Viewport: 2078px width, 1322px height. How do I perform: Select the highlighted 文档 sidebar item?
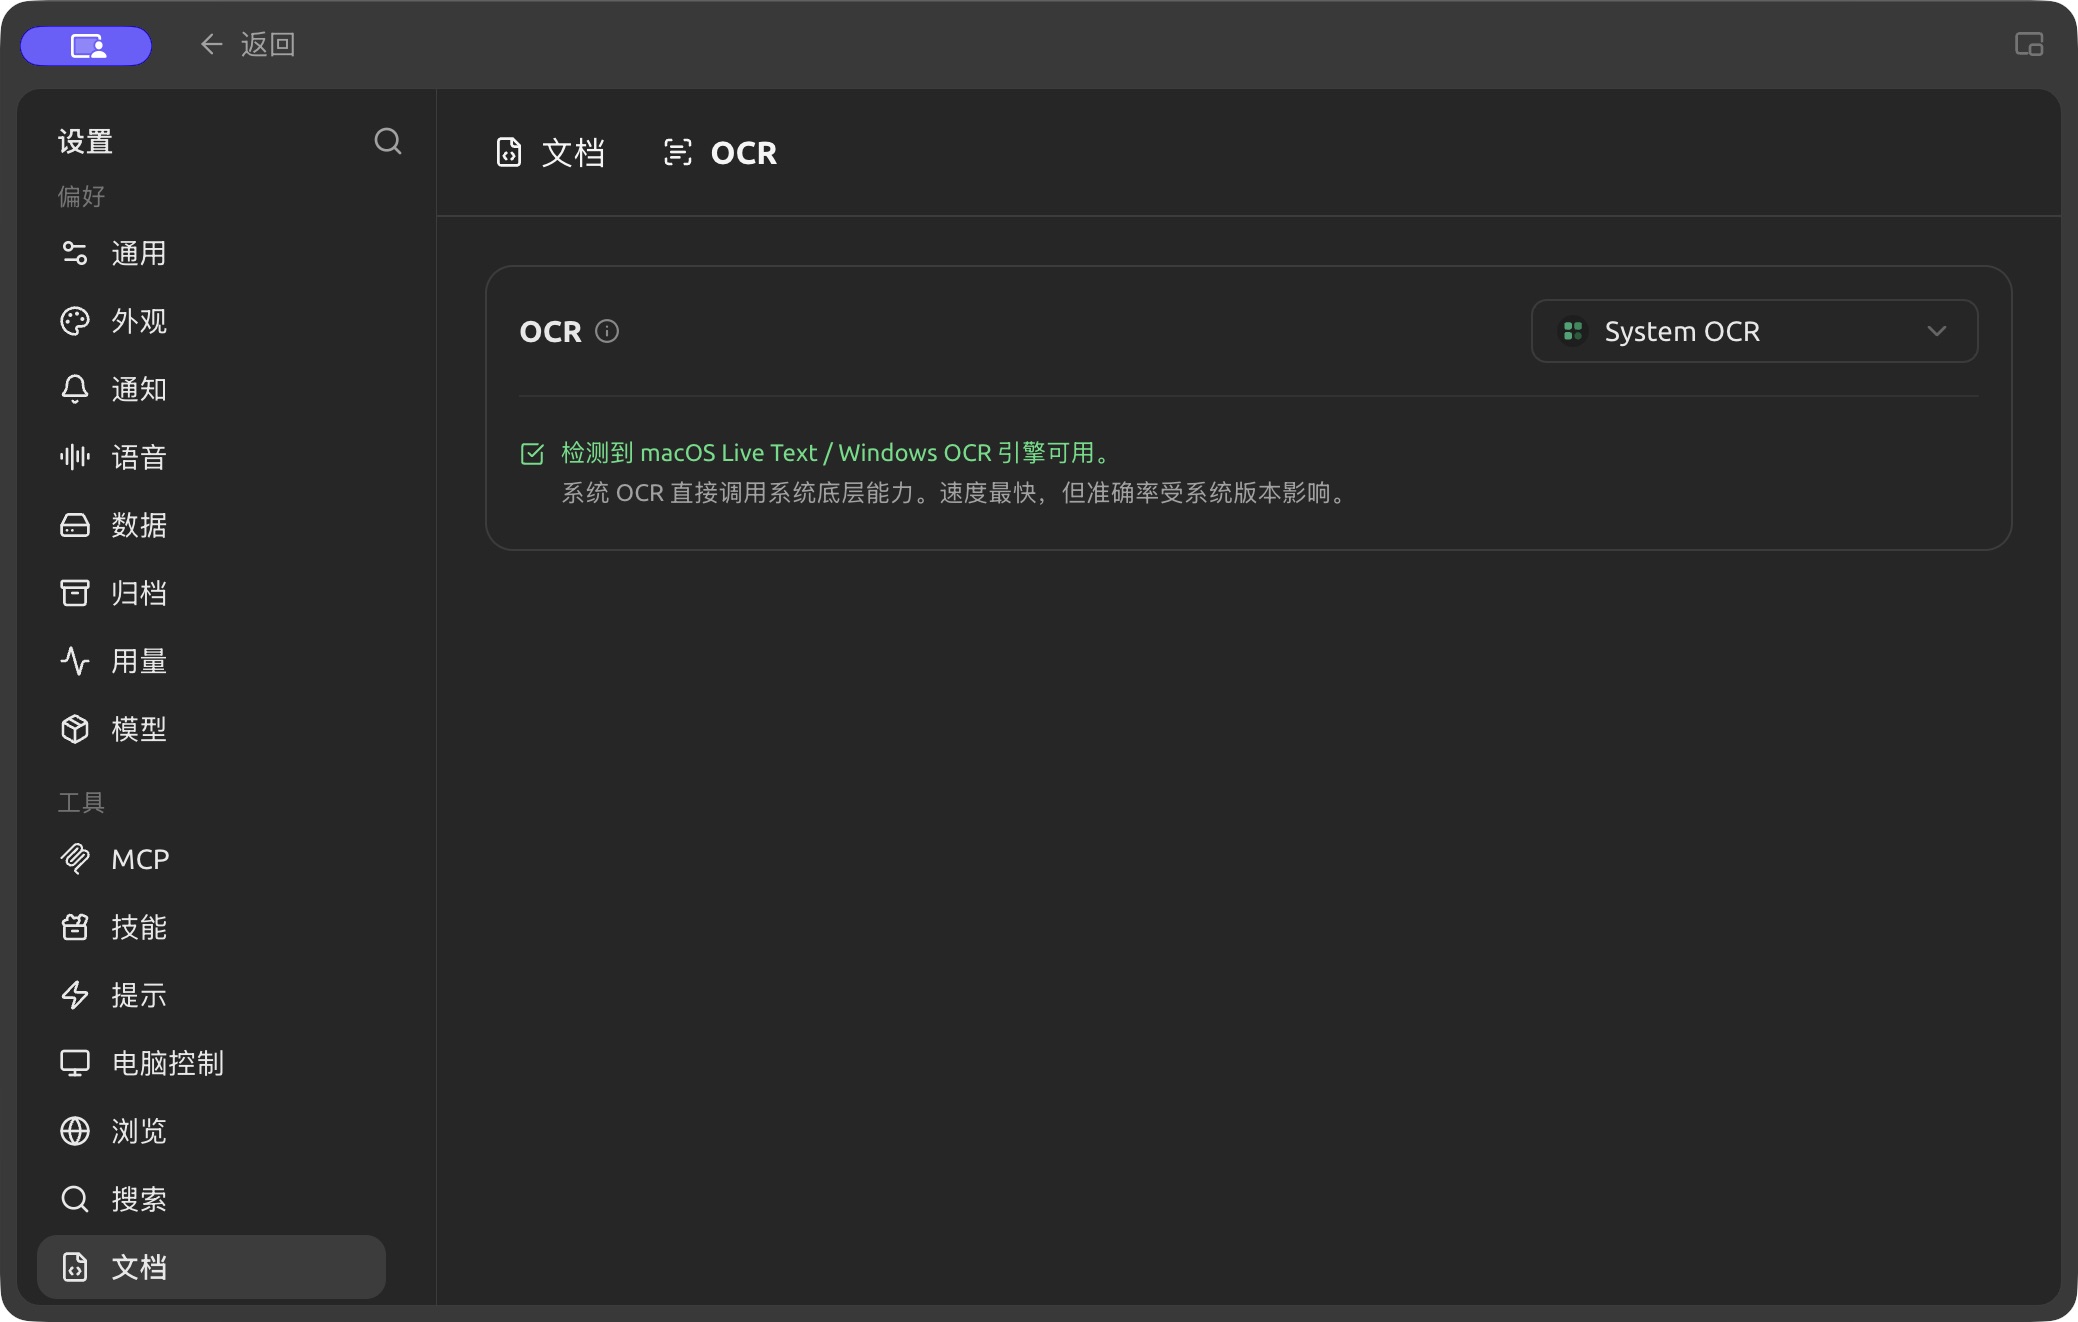211,1267
